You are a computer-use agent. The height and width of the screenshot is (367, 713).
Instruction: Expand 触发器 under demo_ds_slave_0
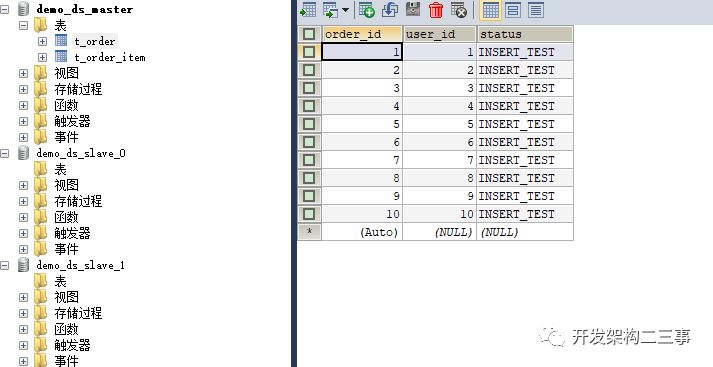click(23, 233)
